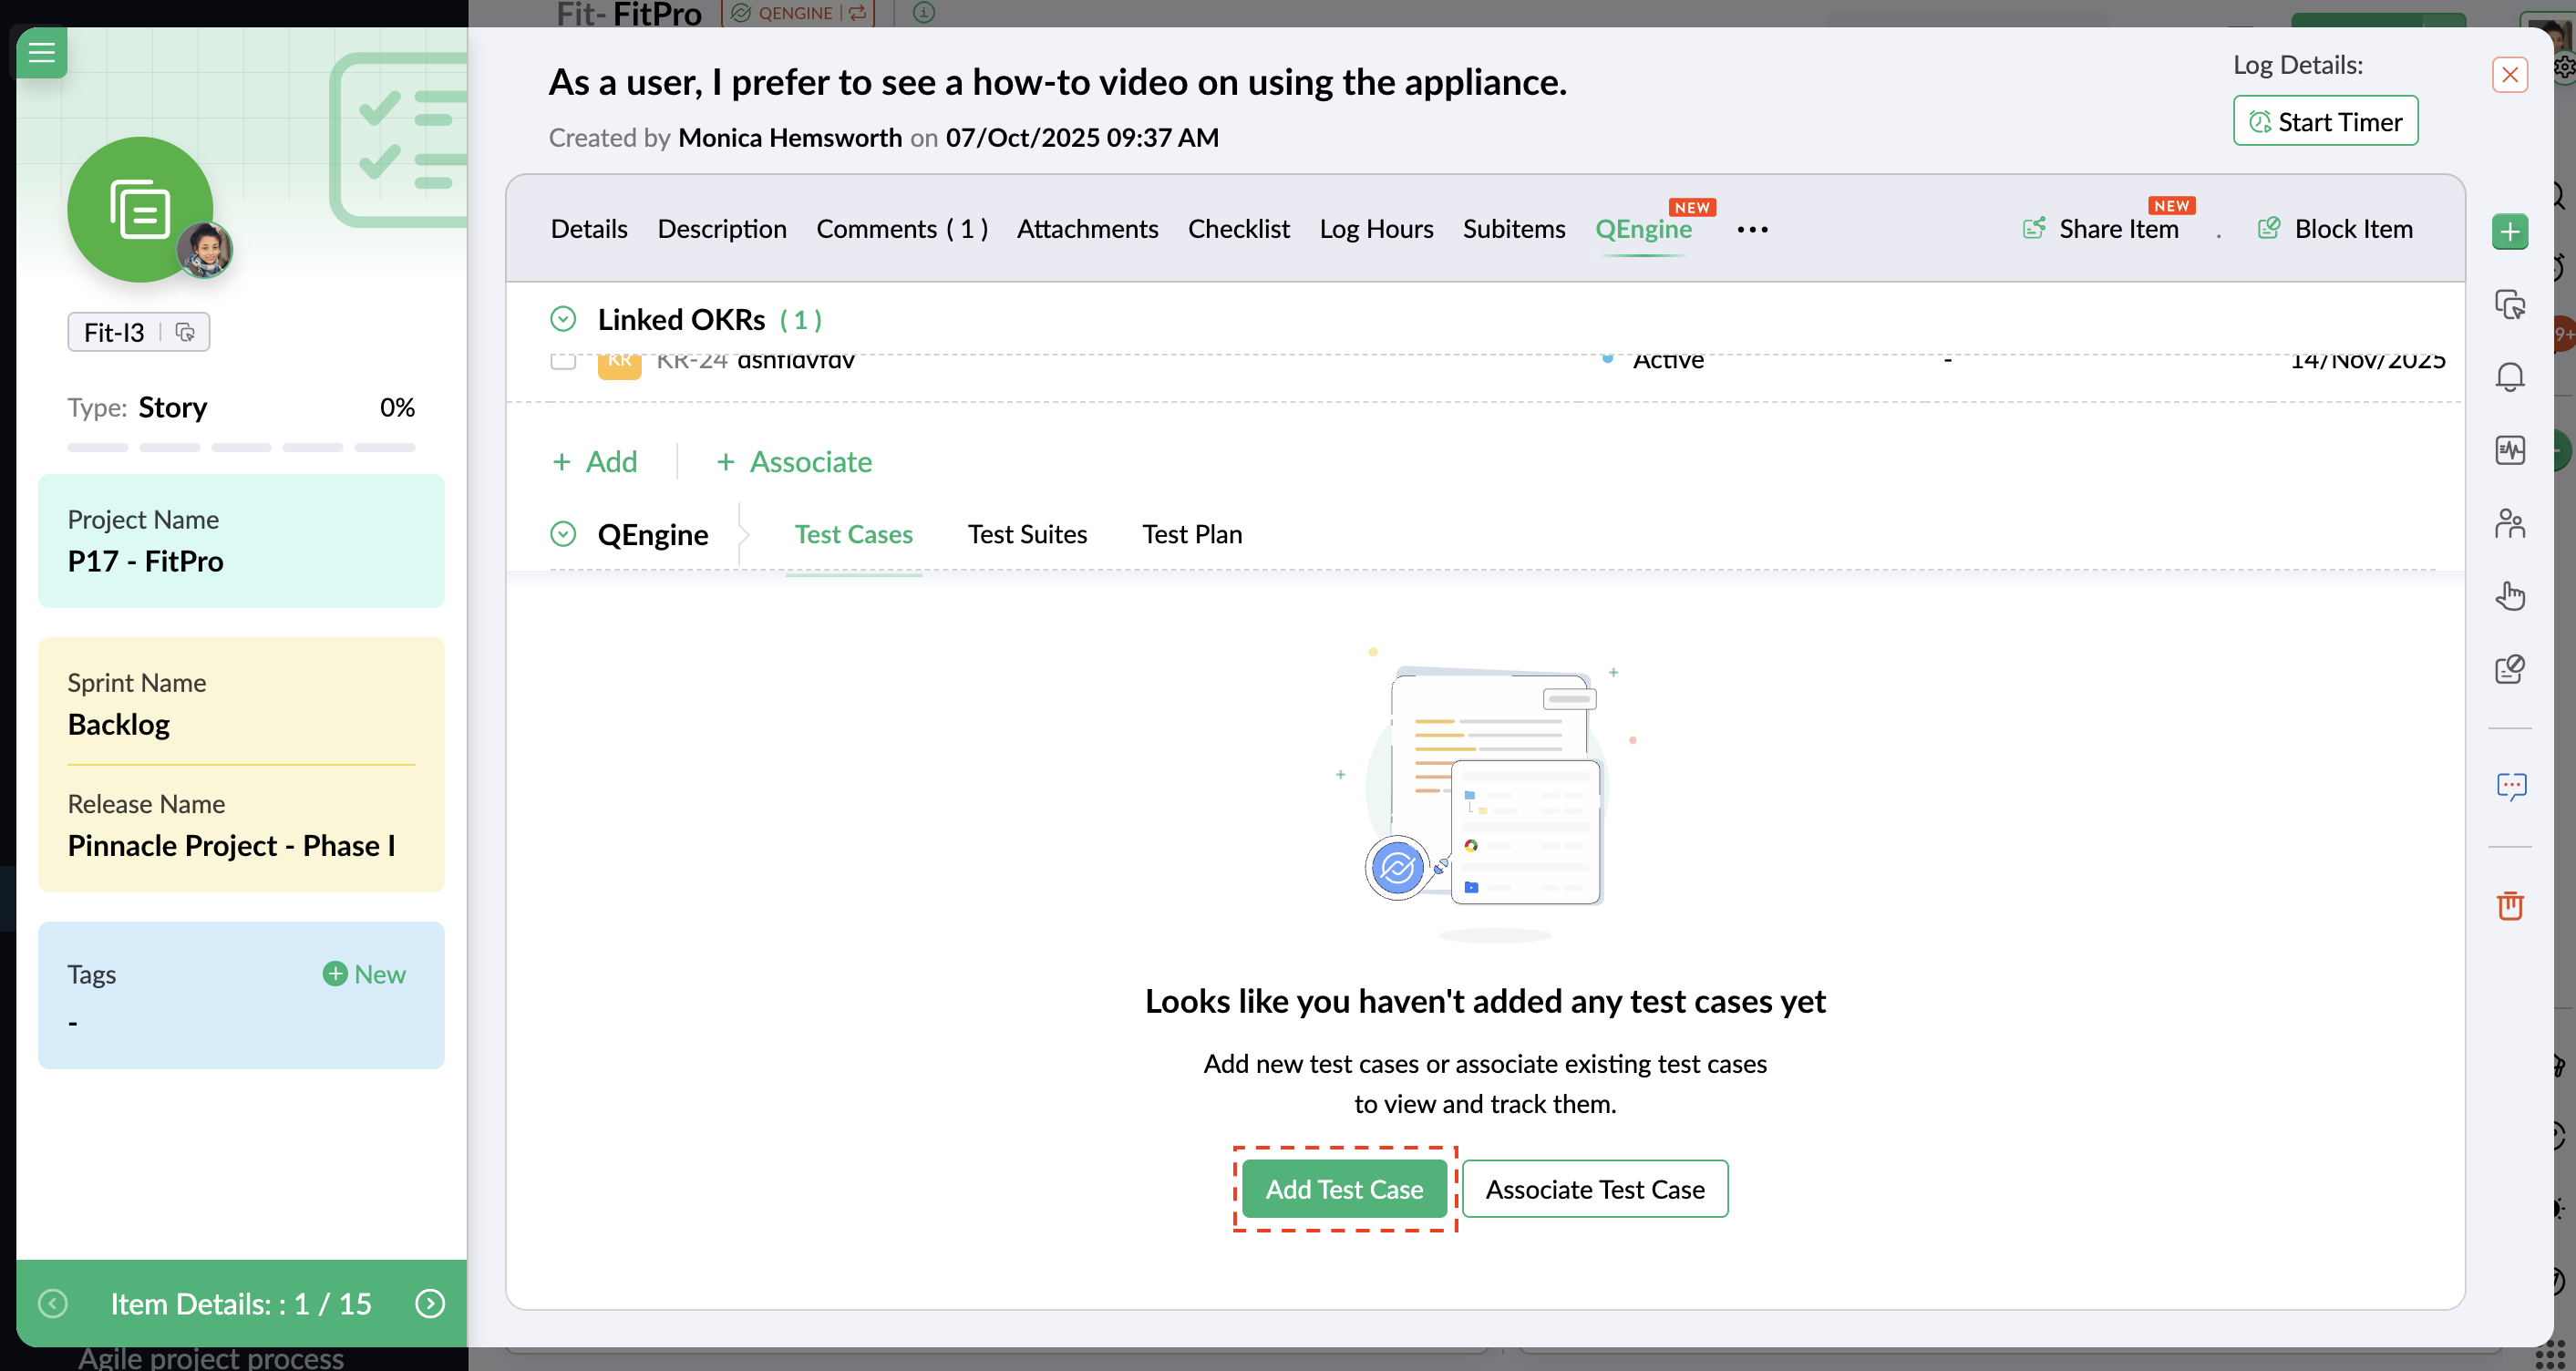Click the 0% progress bar
This screenshot has height=1371, width=2576.
point(241,447)
